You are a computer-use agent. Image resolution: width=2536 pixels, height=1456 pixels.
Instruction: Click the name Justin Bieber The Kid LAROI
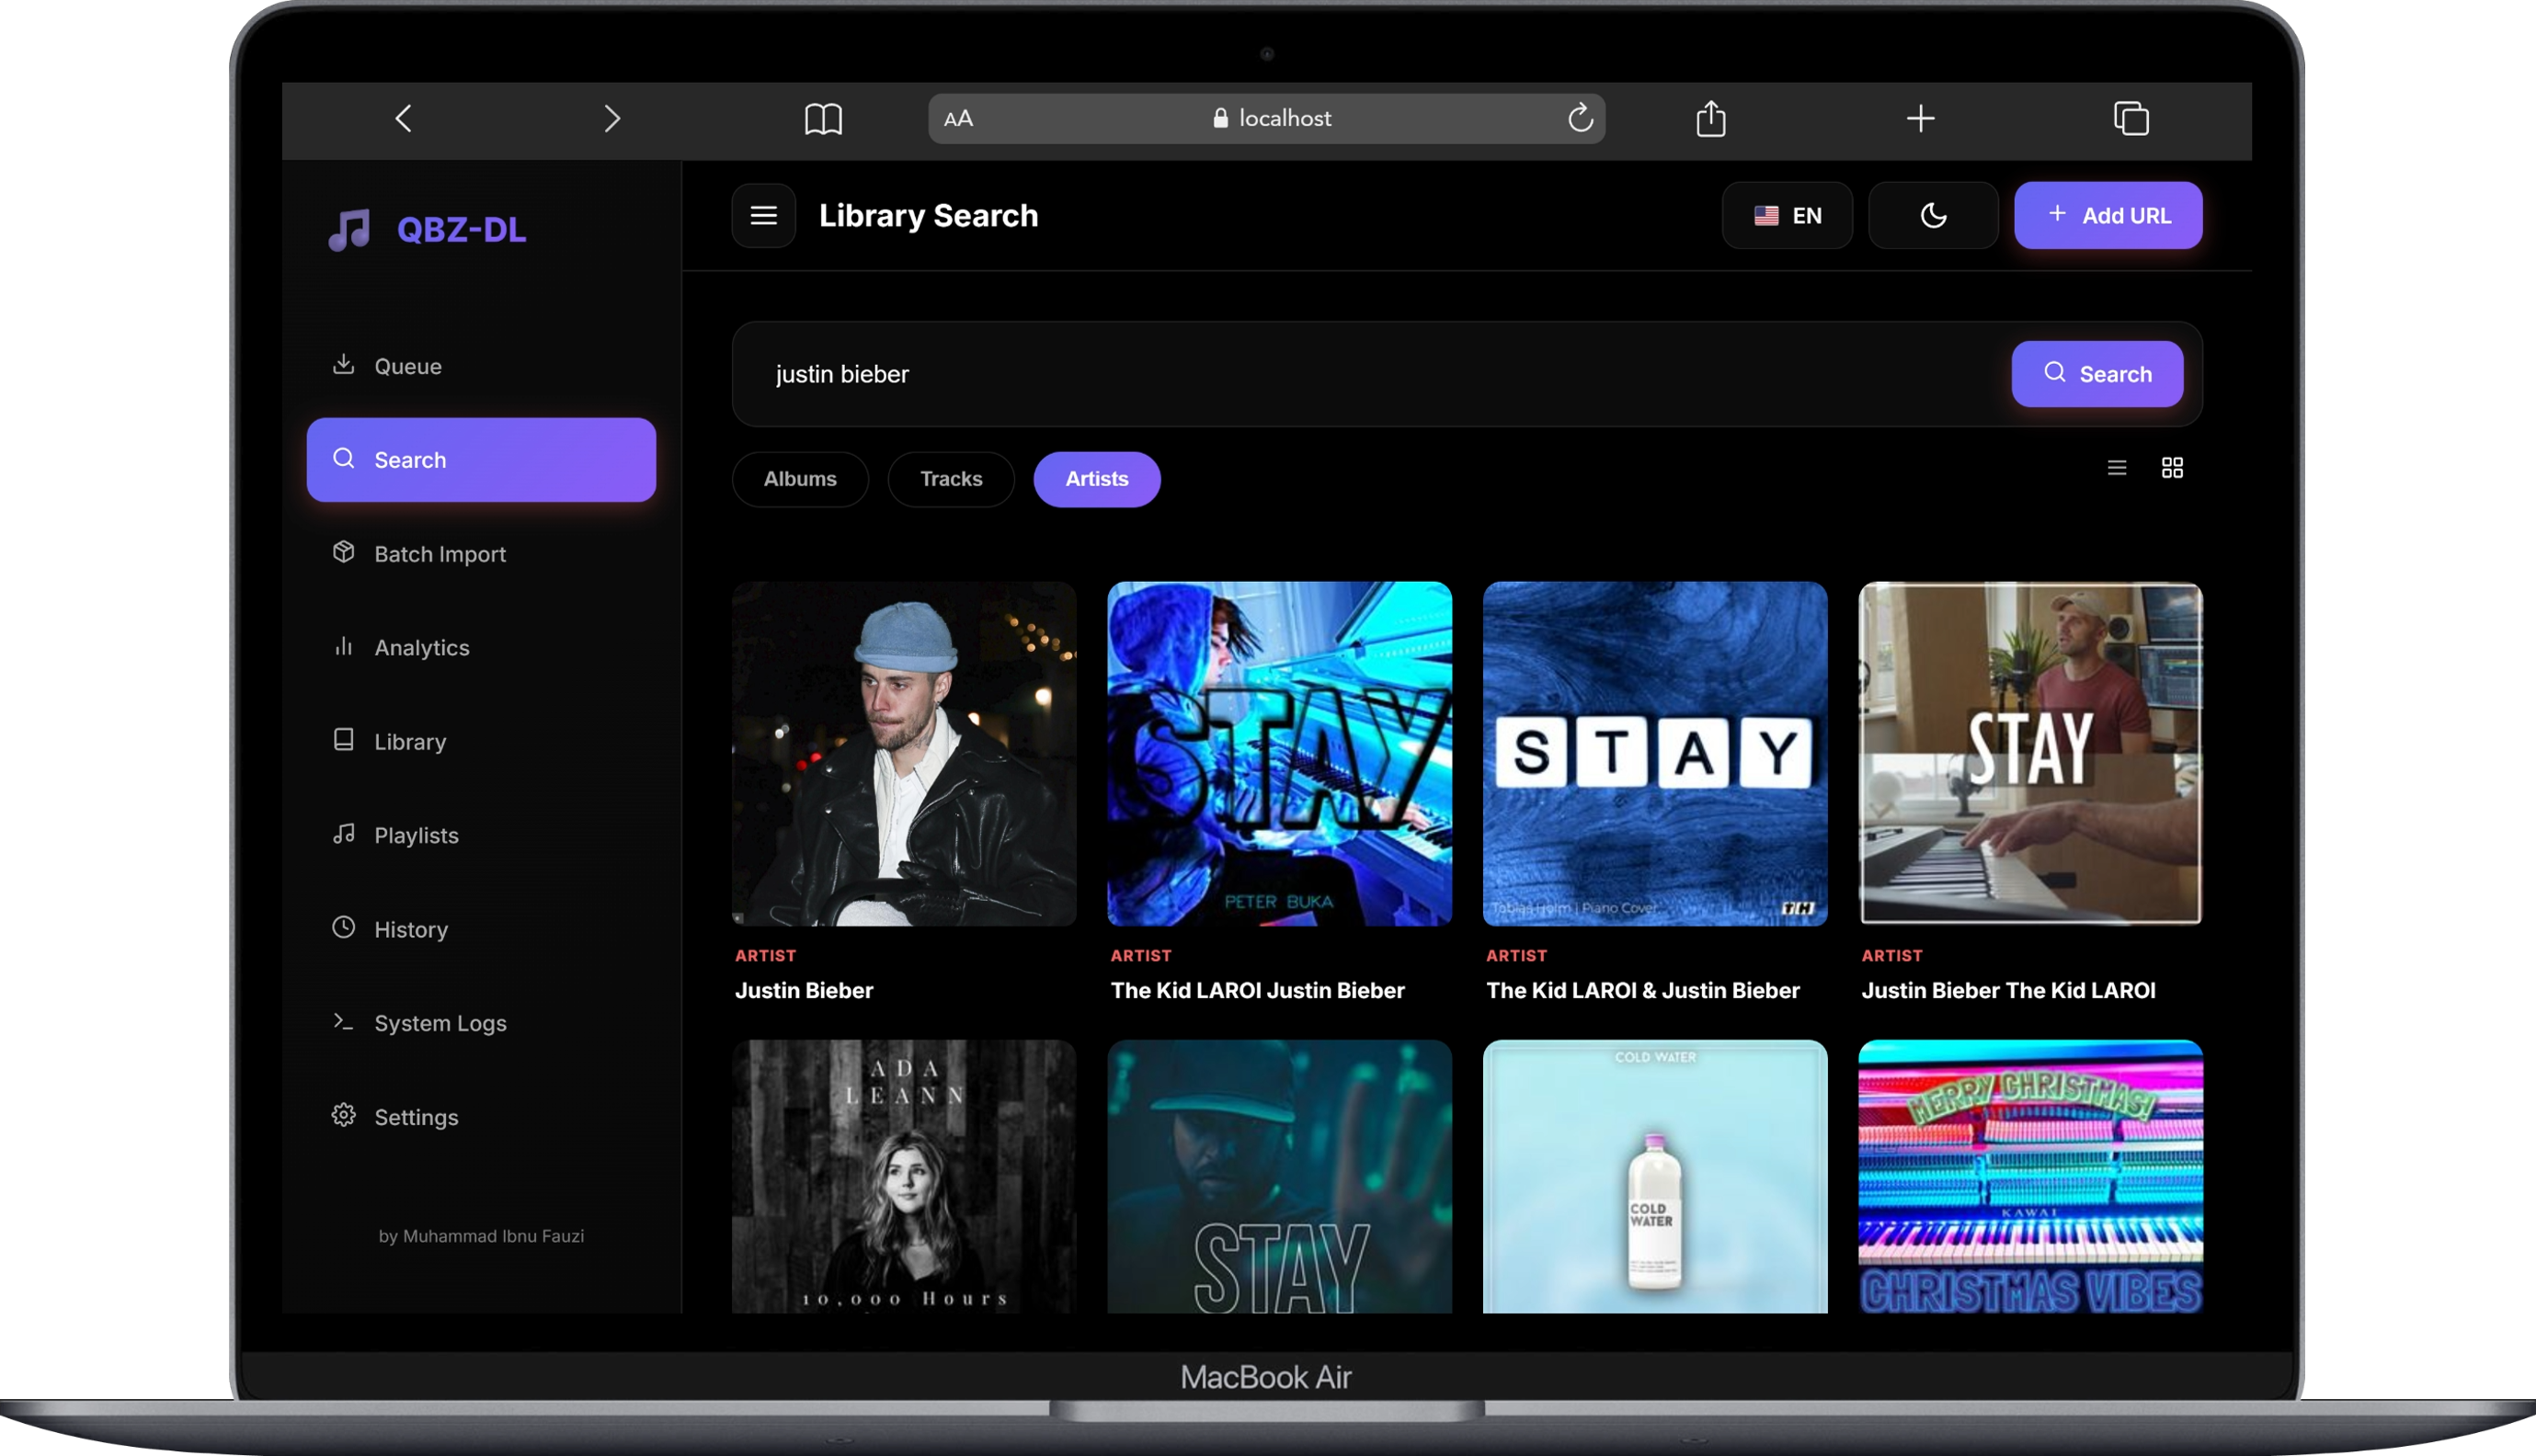tap(2008, 990)
